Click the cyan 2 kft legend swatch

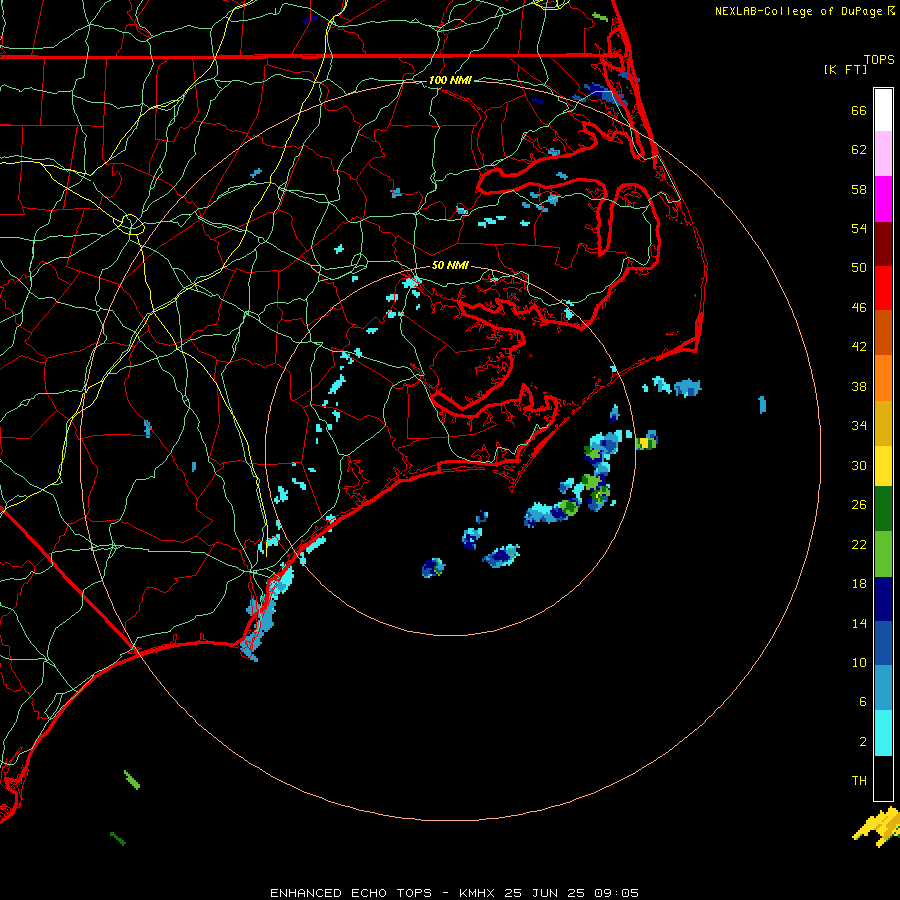(883, 733)
